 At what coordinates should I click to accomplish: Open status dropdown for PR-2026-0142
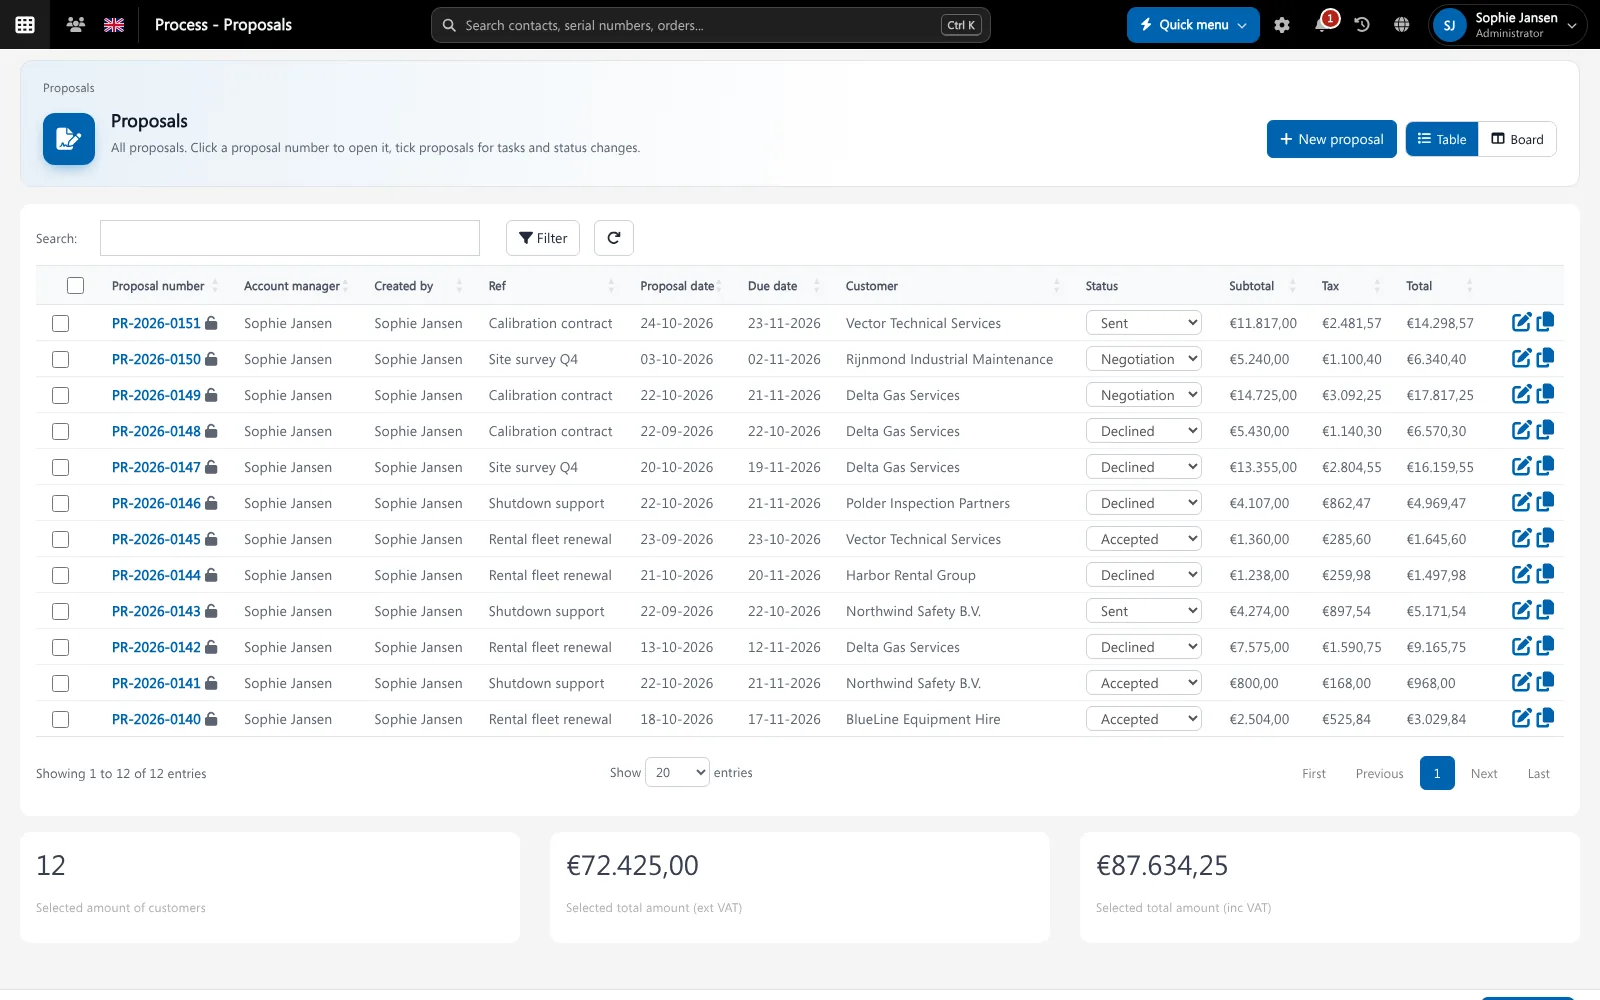[1144, 647]
